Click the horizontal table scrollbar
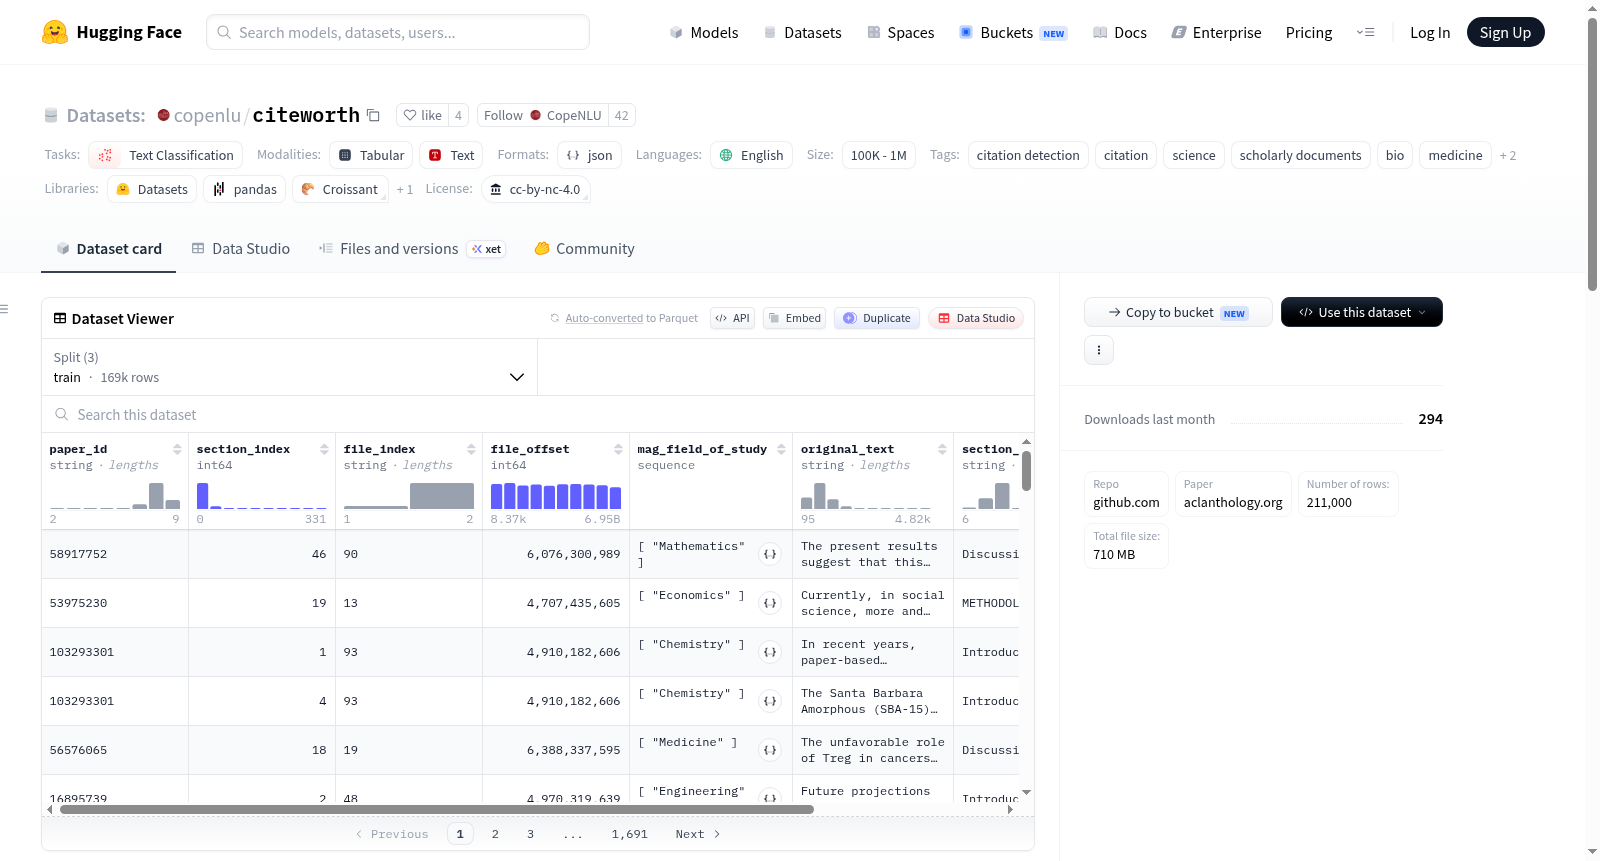1600x861 pixels. click(x=437, y=809)
